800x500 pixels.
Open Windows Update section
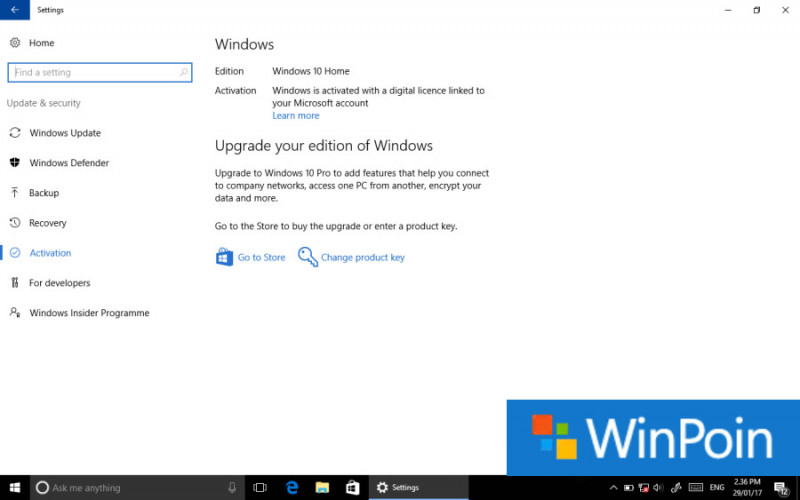(65, 133)
